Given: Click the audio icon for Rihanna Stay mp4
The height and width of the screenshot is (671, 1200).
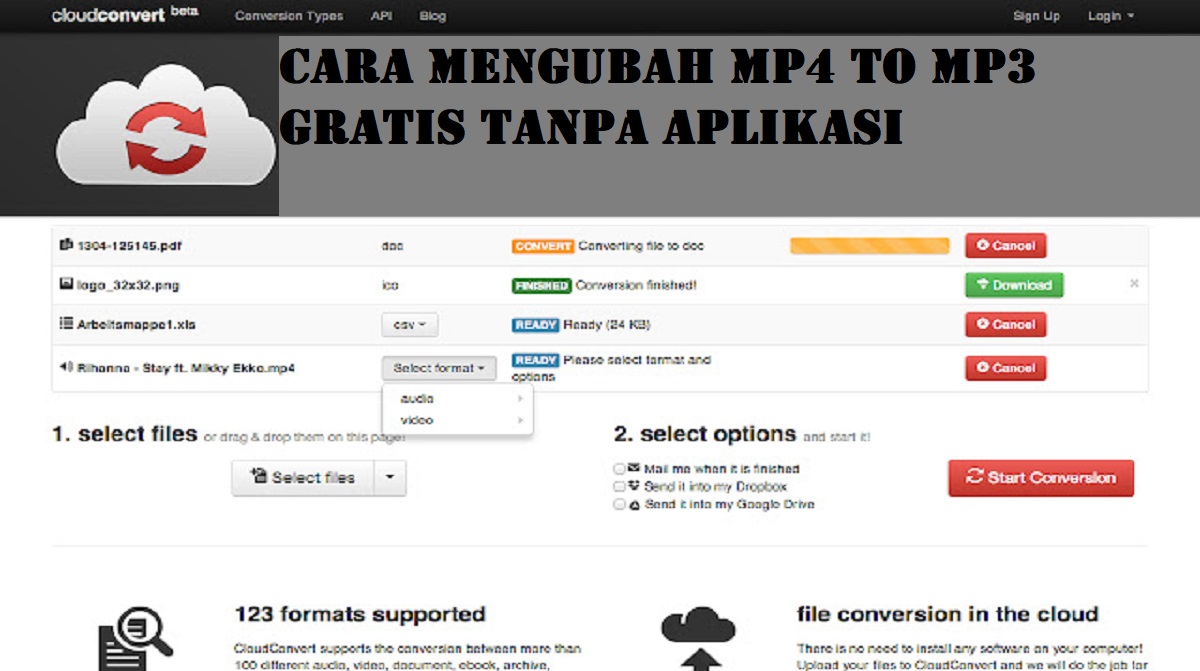Looking at the screenshot, I should click(x=67, y=368).
